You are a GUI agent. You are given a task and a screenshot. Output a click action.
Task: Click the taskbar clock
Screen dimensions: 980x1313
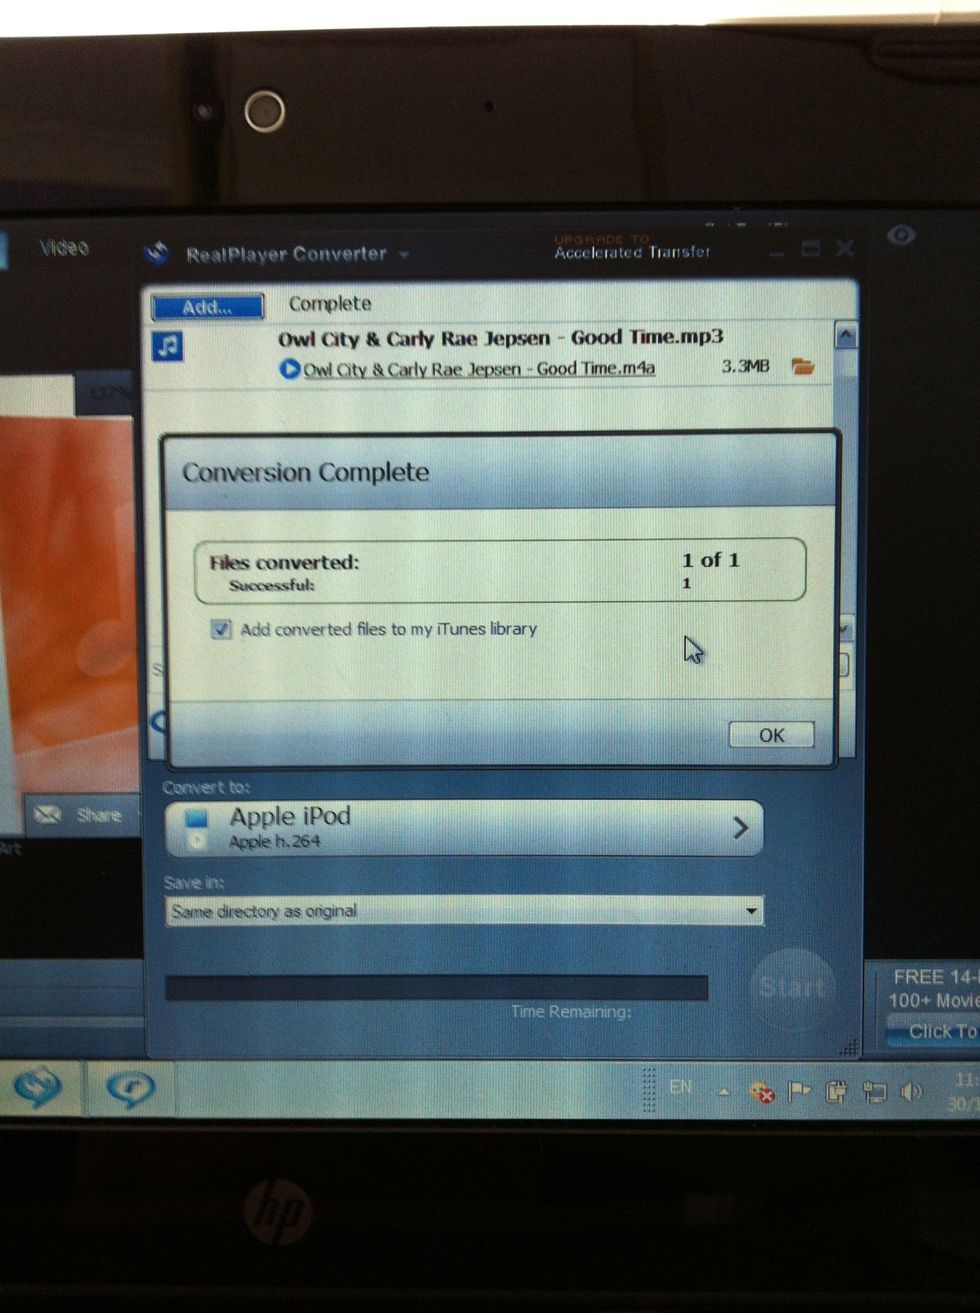coord(963,1092)
